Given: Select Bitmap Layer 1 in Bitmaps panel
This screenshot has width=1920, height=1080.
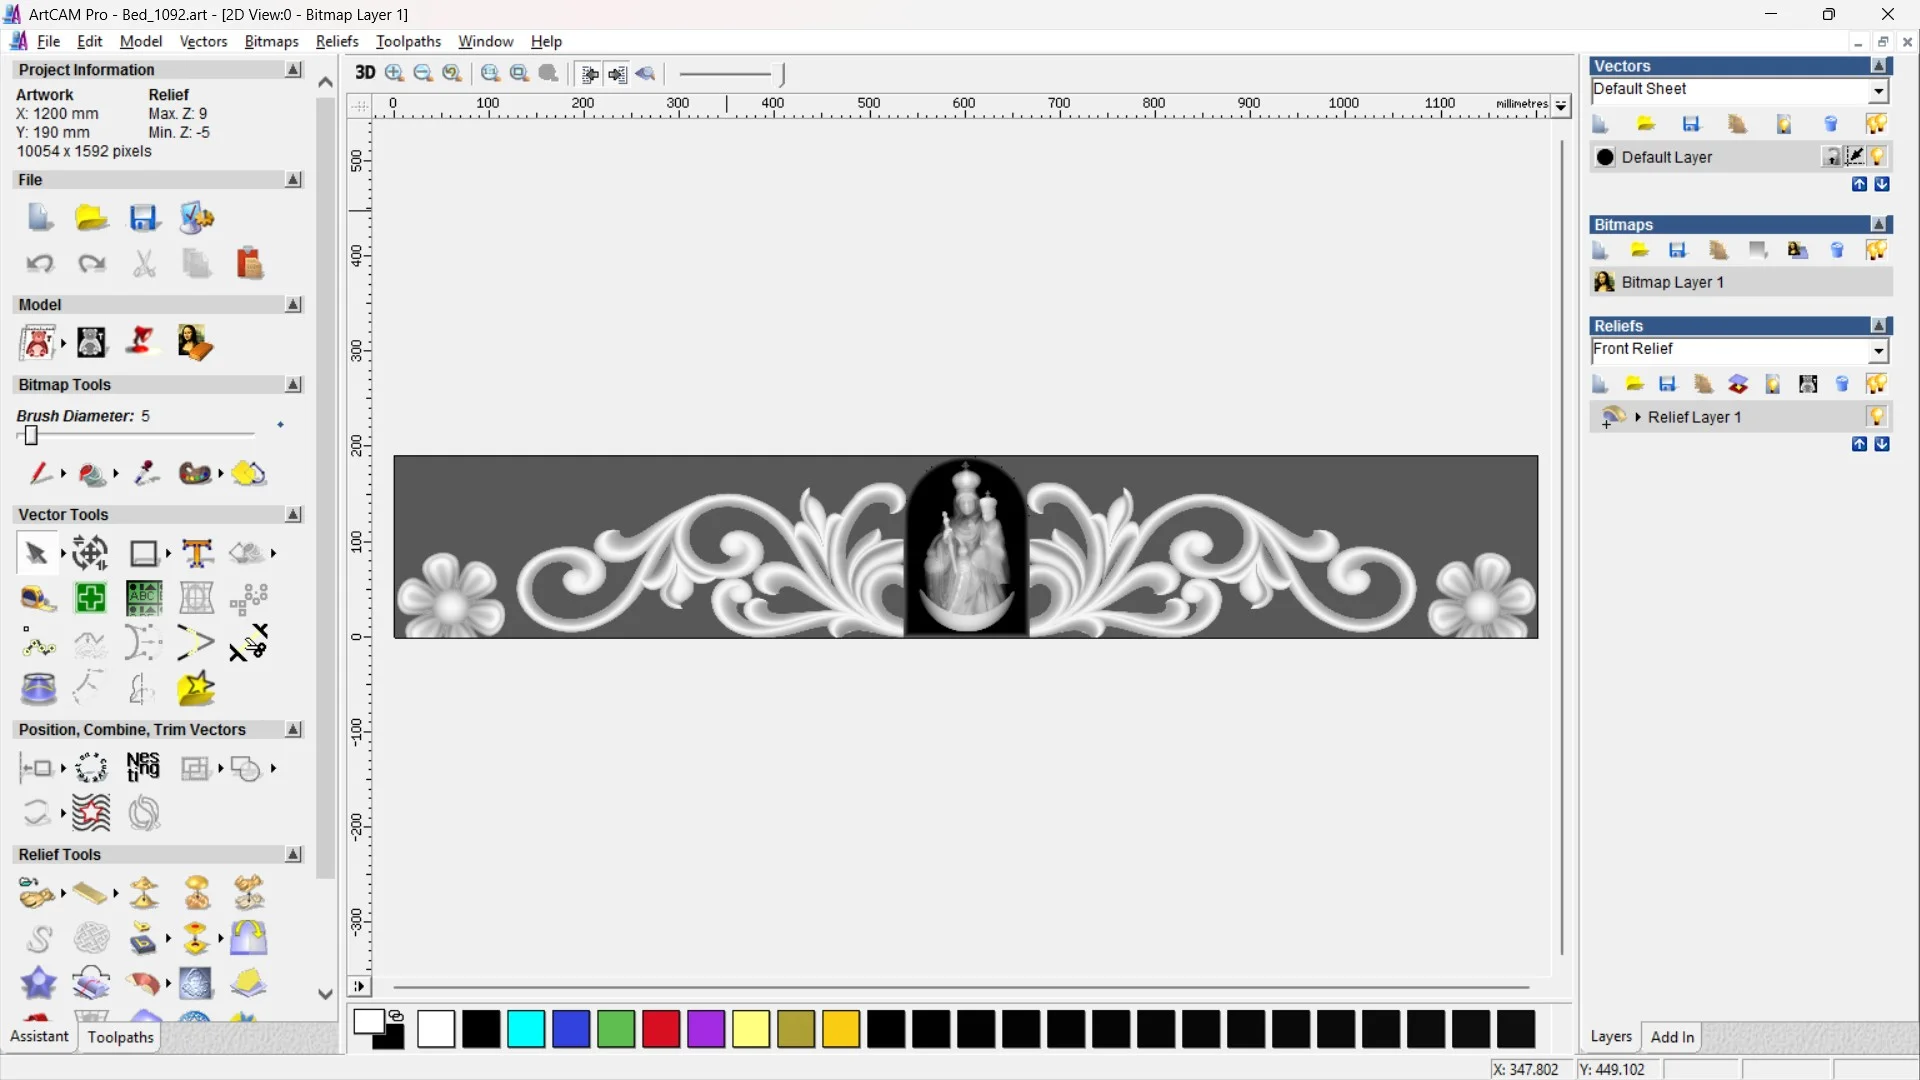Looking at the screenshot, I should pos(1672,282).
